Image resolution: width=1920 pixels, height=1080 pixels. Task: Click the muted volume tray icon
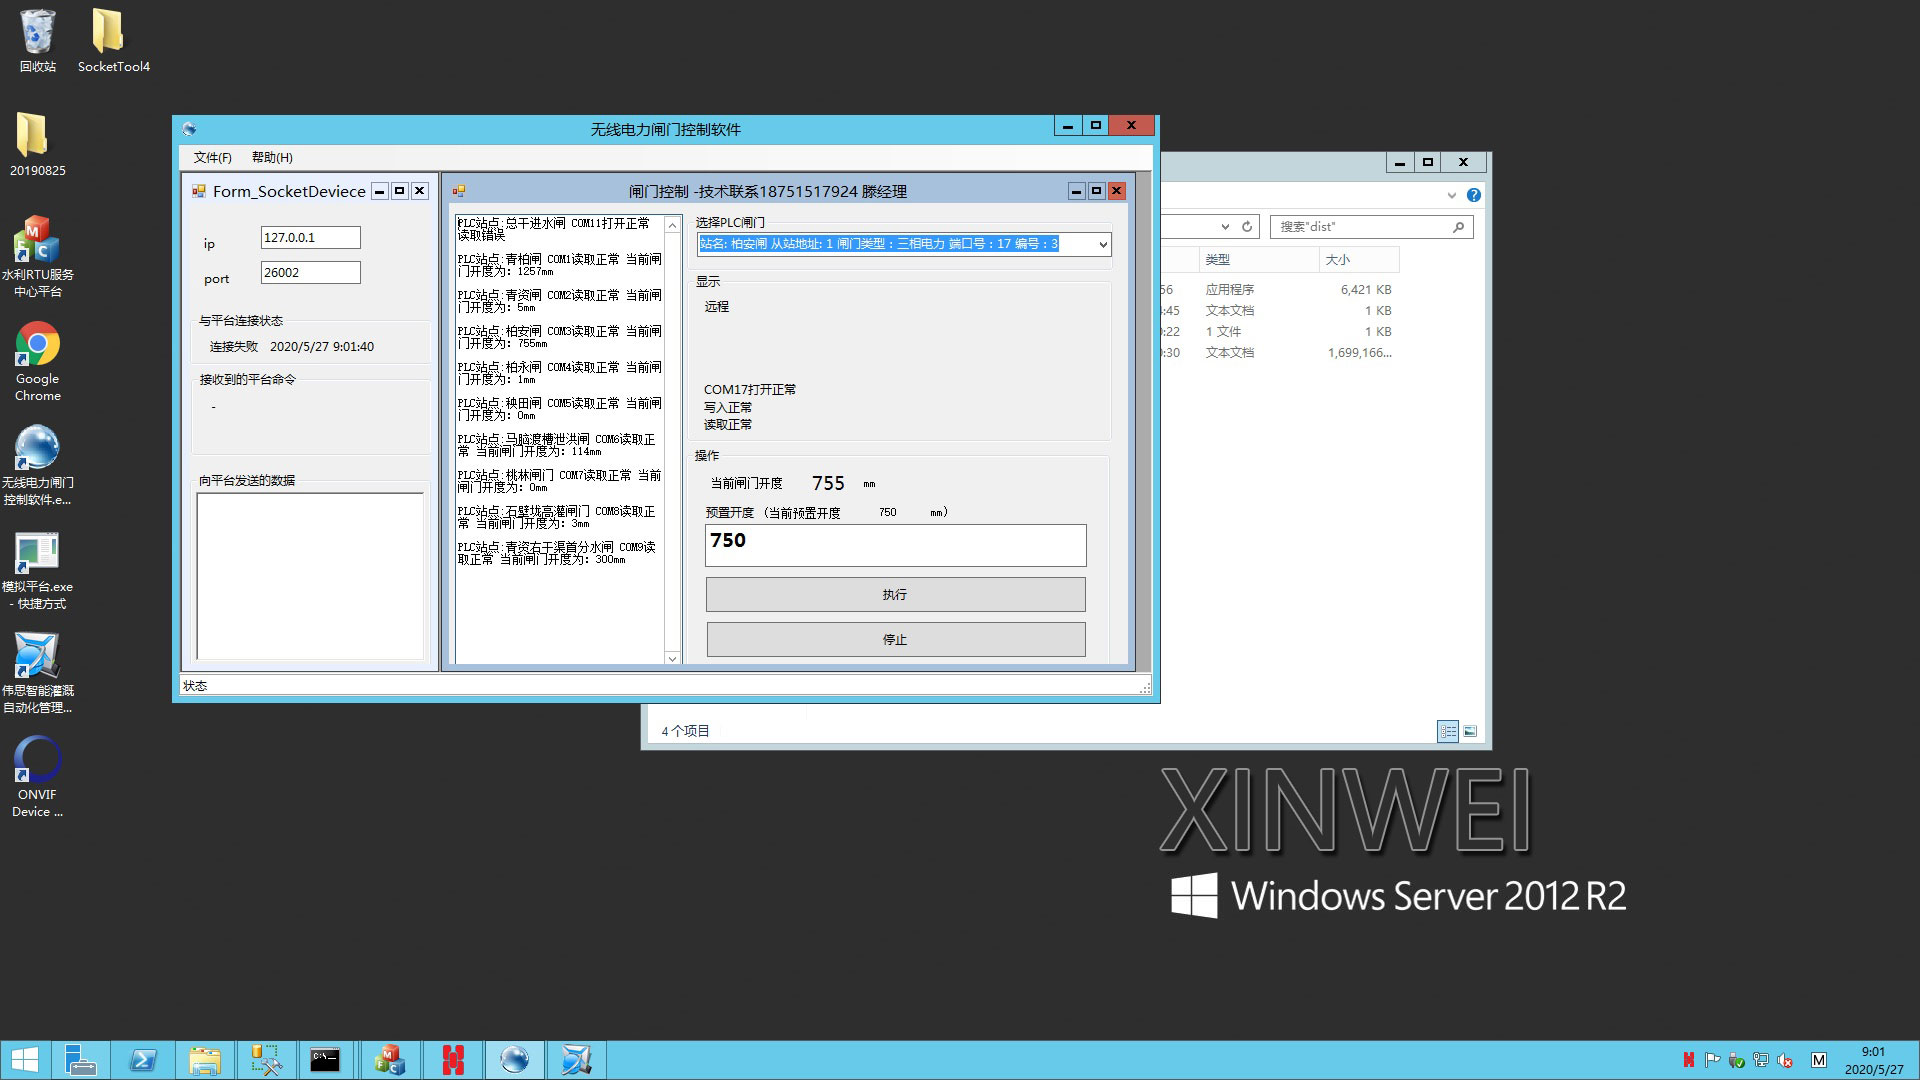1785,1060
